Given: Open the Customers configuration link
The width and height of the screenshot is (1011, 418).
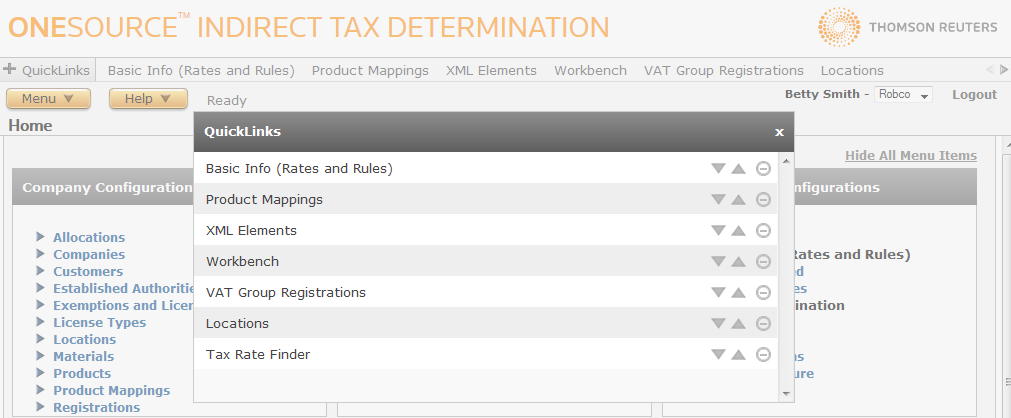Looking at the screenshot, I should pos(88,271).
